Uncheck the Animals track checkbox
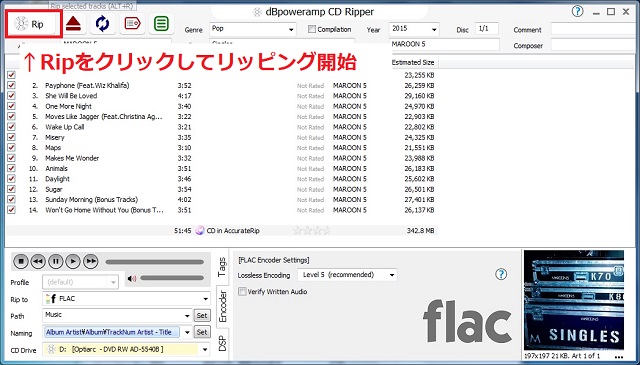640x365 pixels. 11,168
